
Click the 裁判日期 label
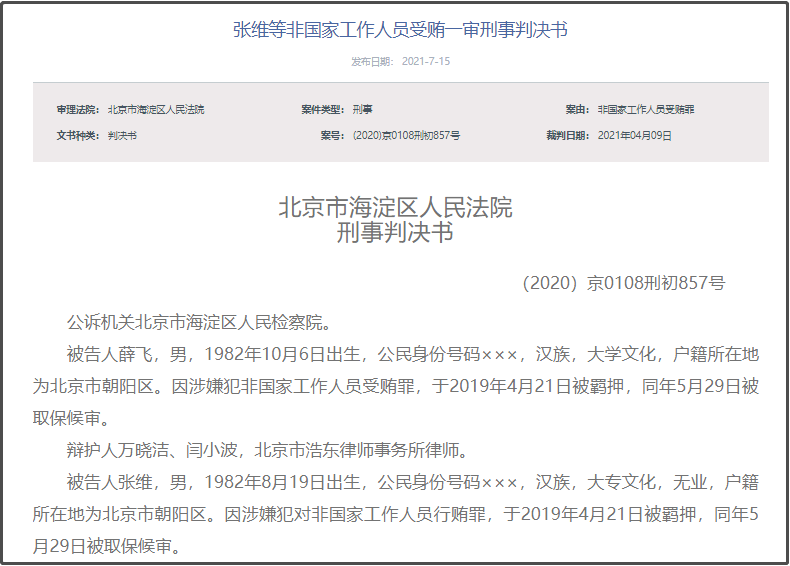[x=568, y=136]
